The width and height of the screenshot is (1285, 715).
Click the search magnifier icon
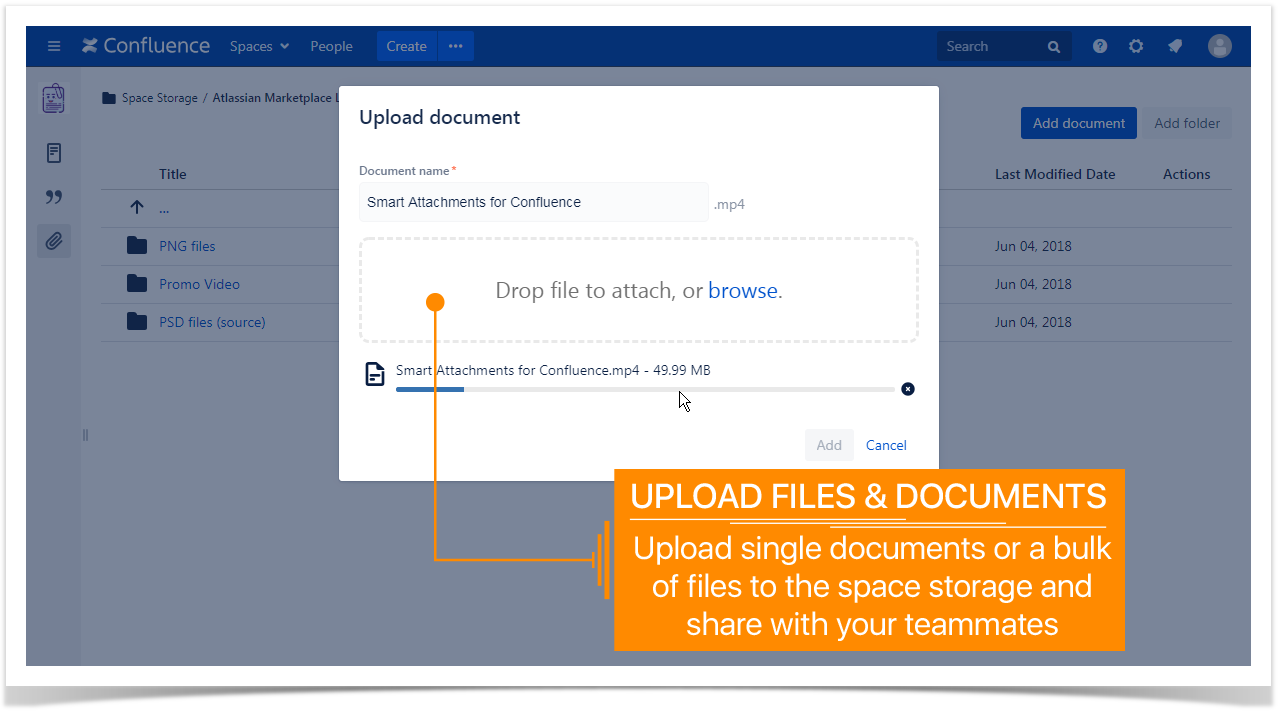point(1054,47)
